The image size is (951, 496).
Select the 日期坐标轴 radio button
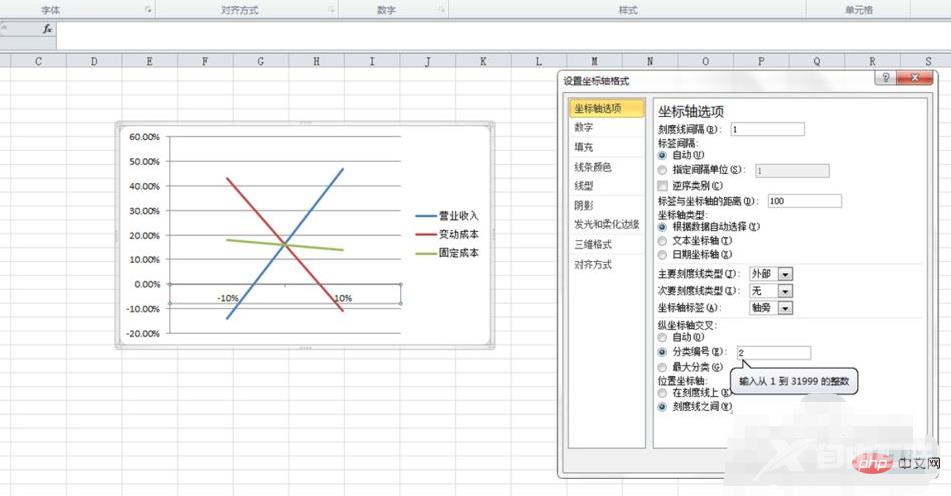point(663,254)
